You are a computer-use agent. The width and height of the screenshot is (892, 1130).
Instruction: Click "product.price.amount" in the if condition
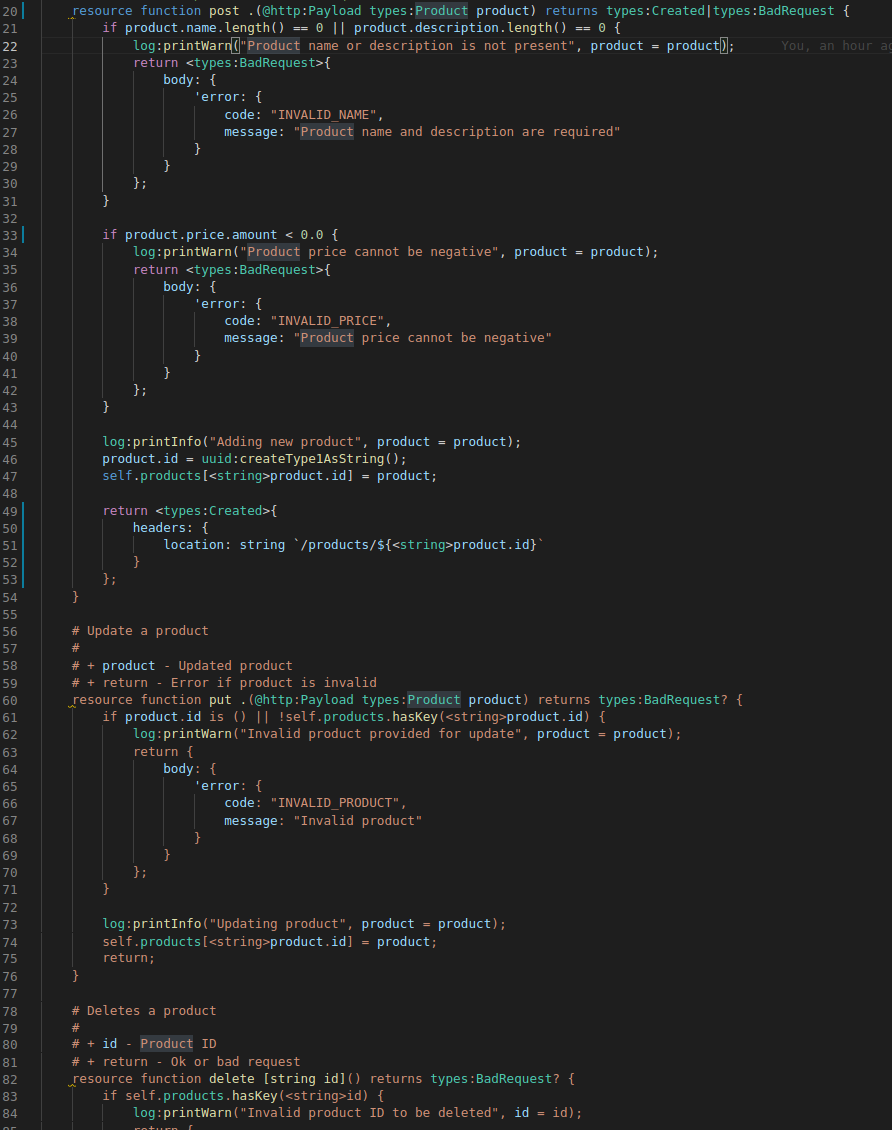[201, 235]
